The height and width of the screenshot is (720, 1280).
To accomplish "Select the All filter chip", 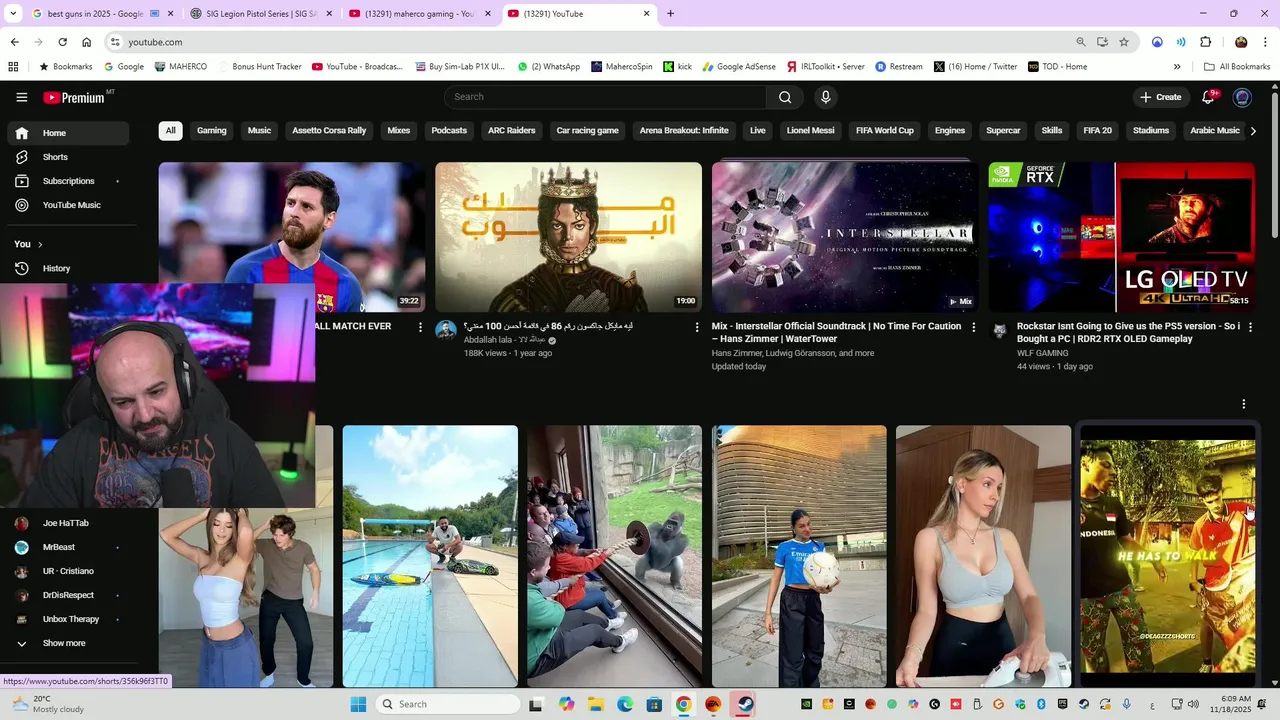I will (x=170, y=131).
